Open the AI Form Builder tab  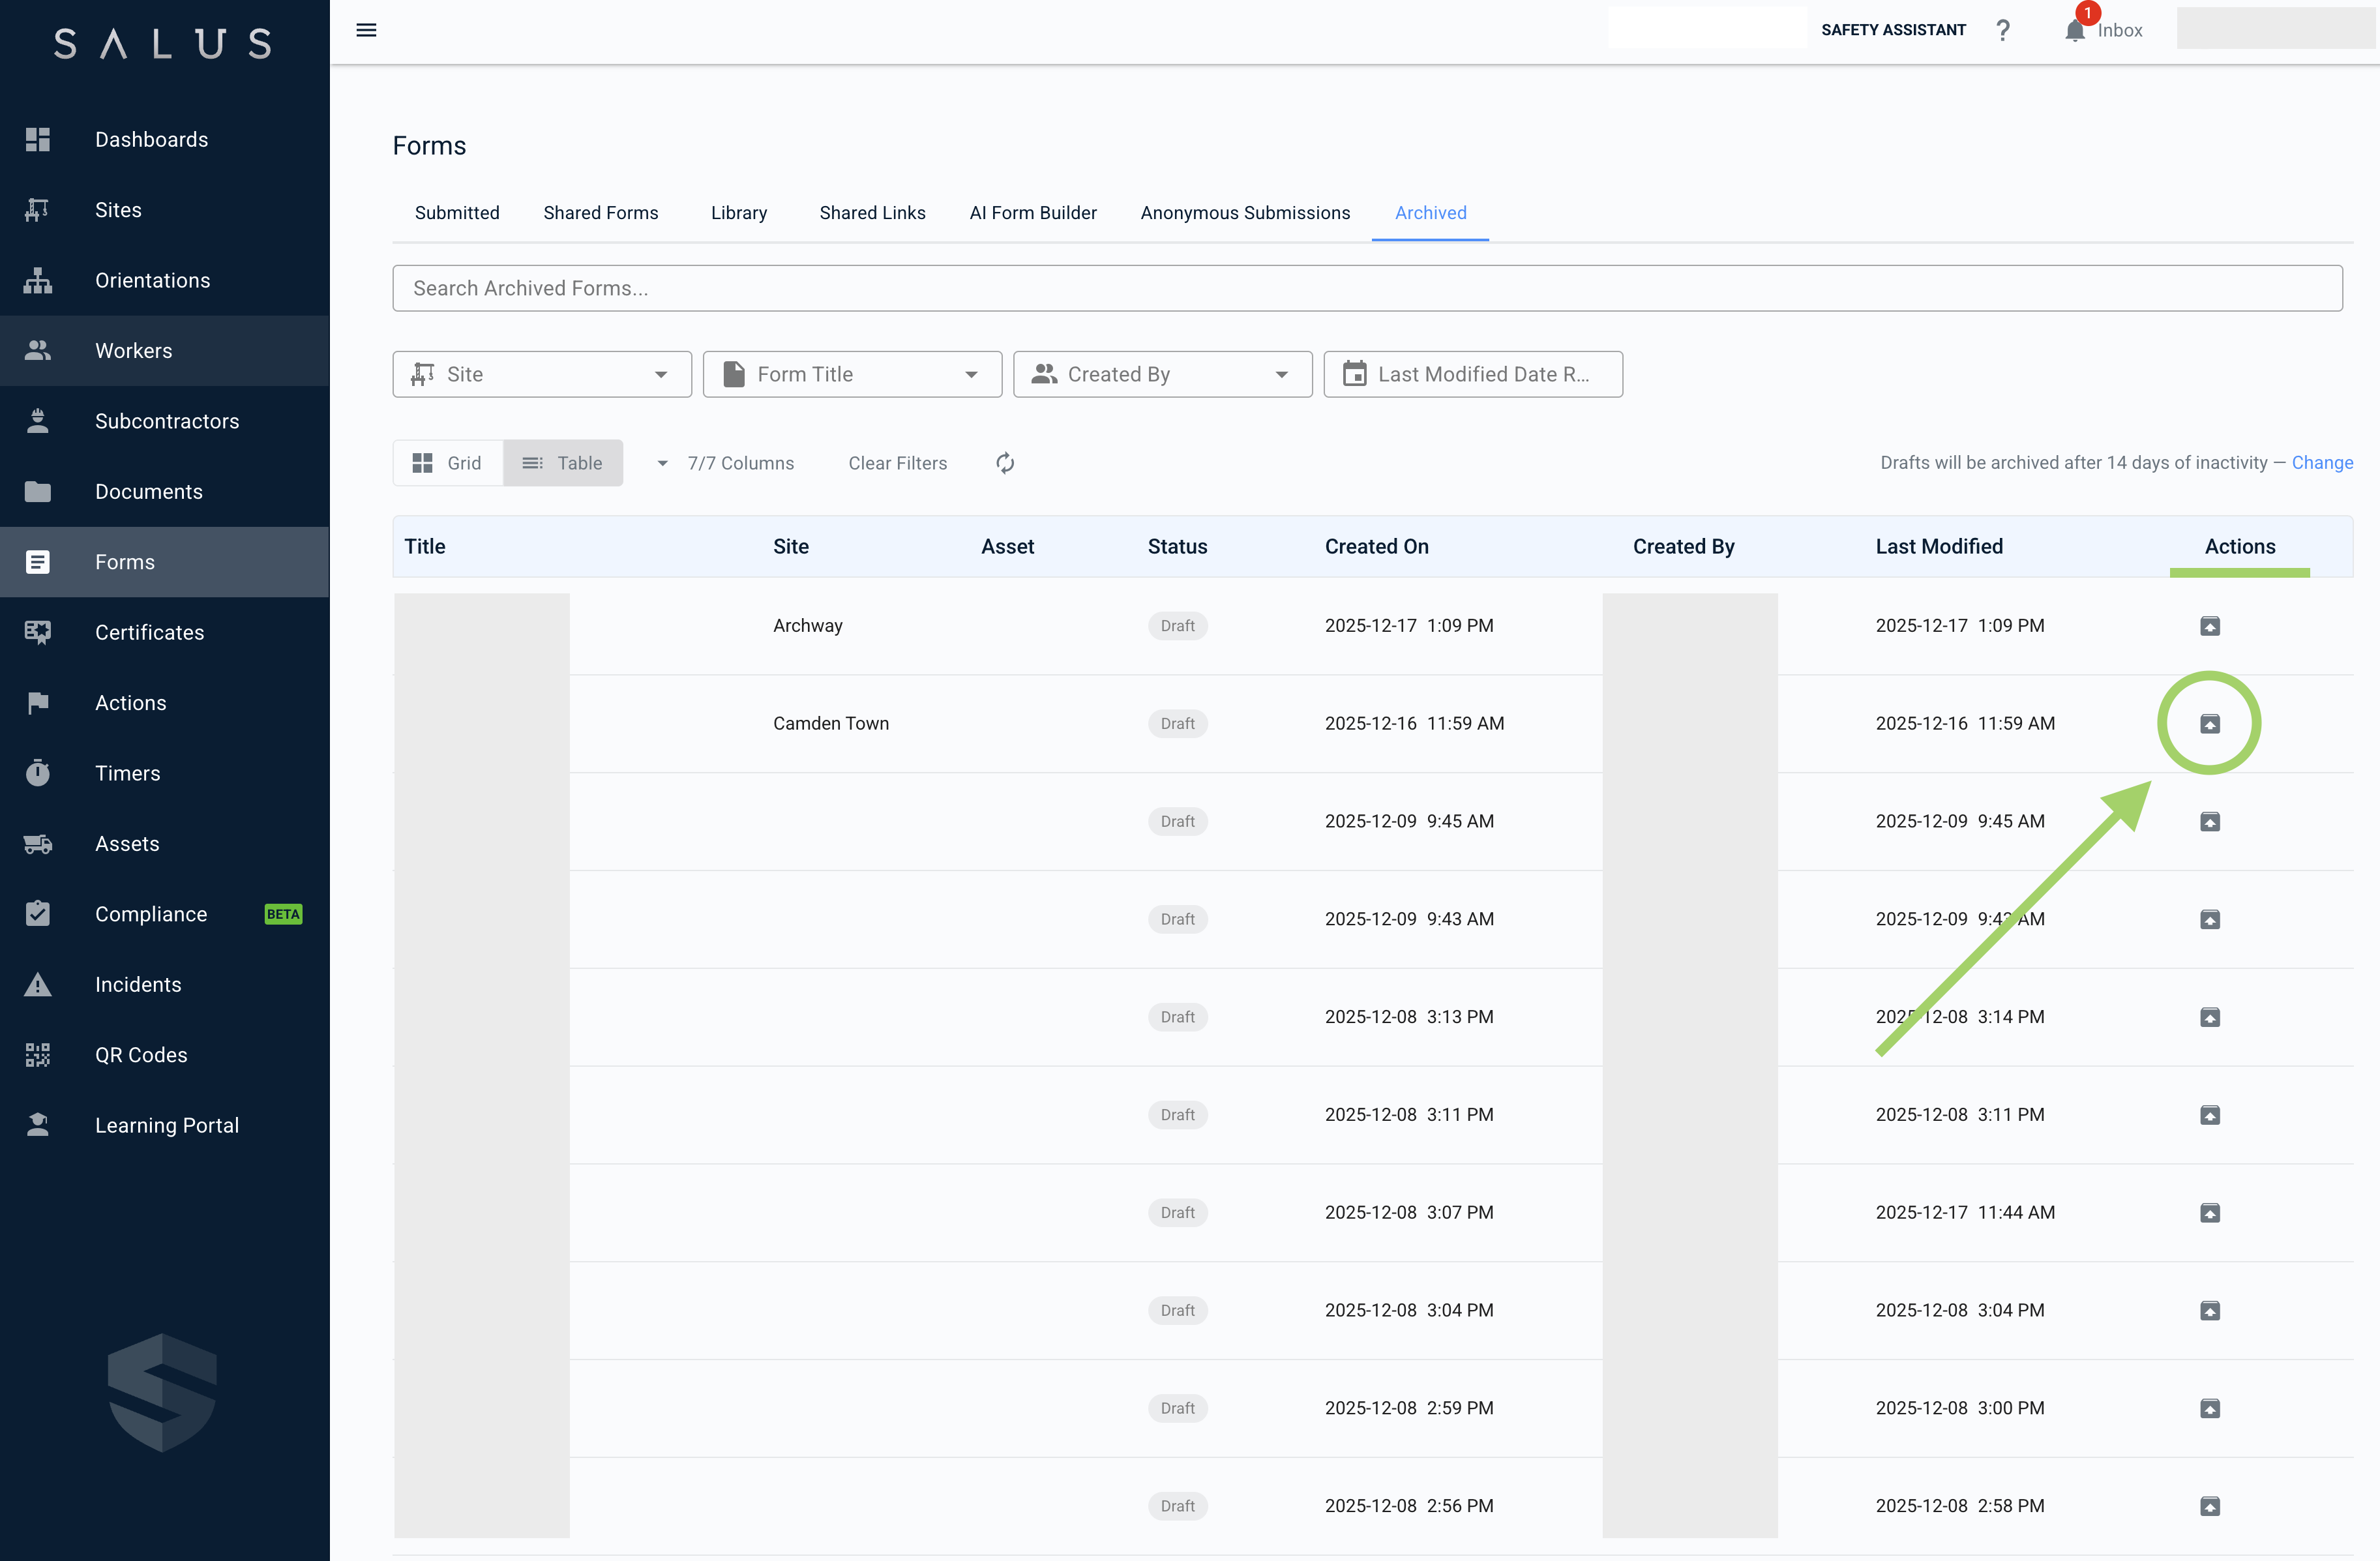point(1032,213)
